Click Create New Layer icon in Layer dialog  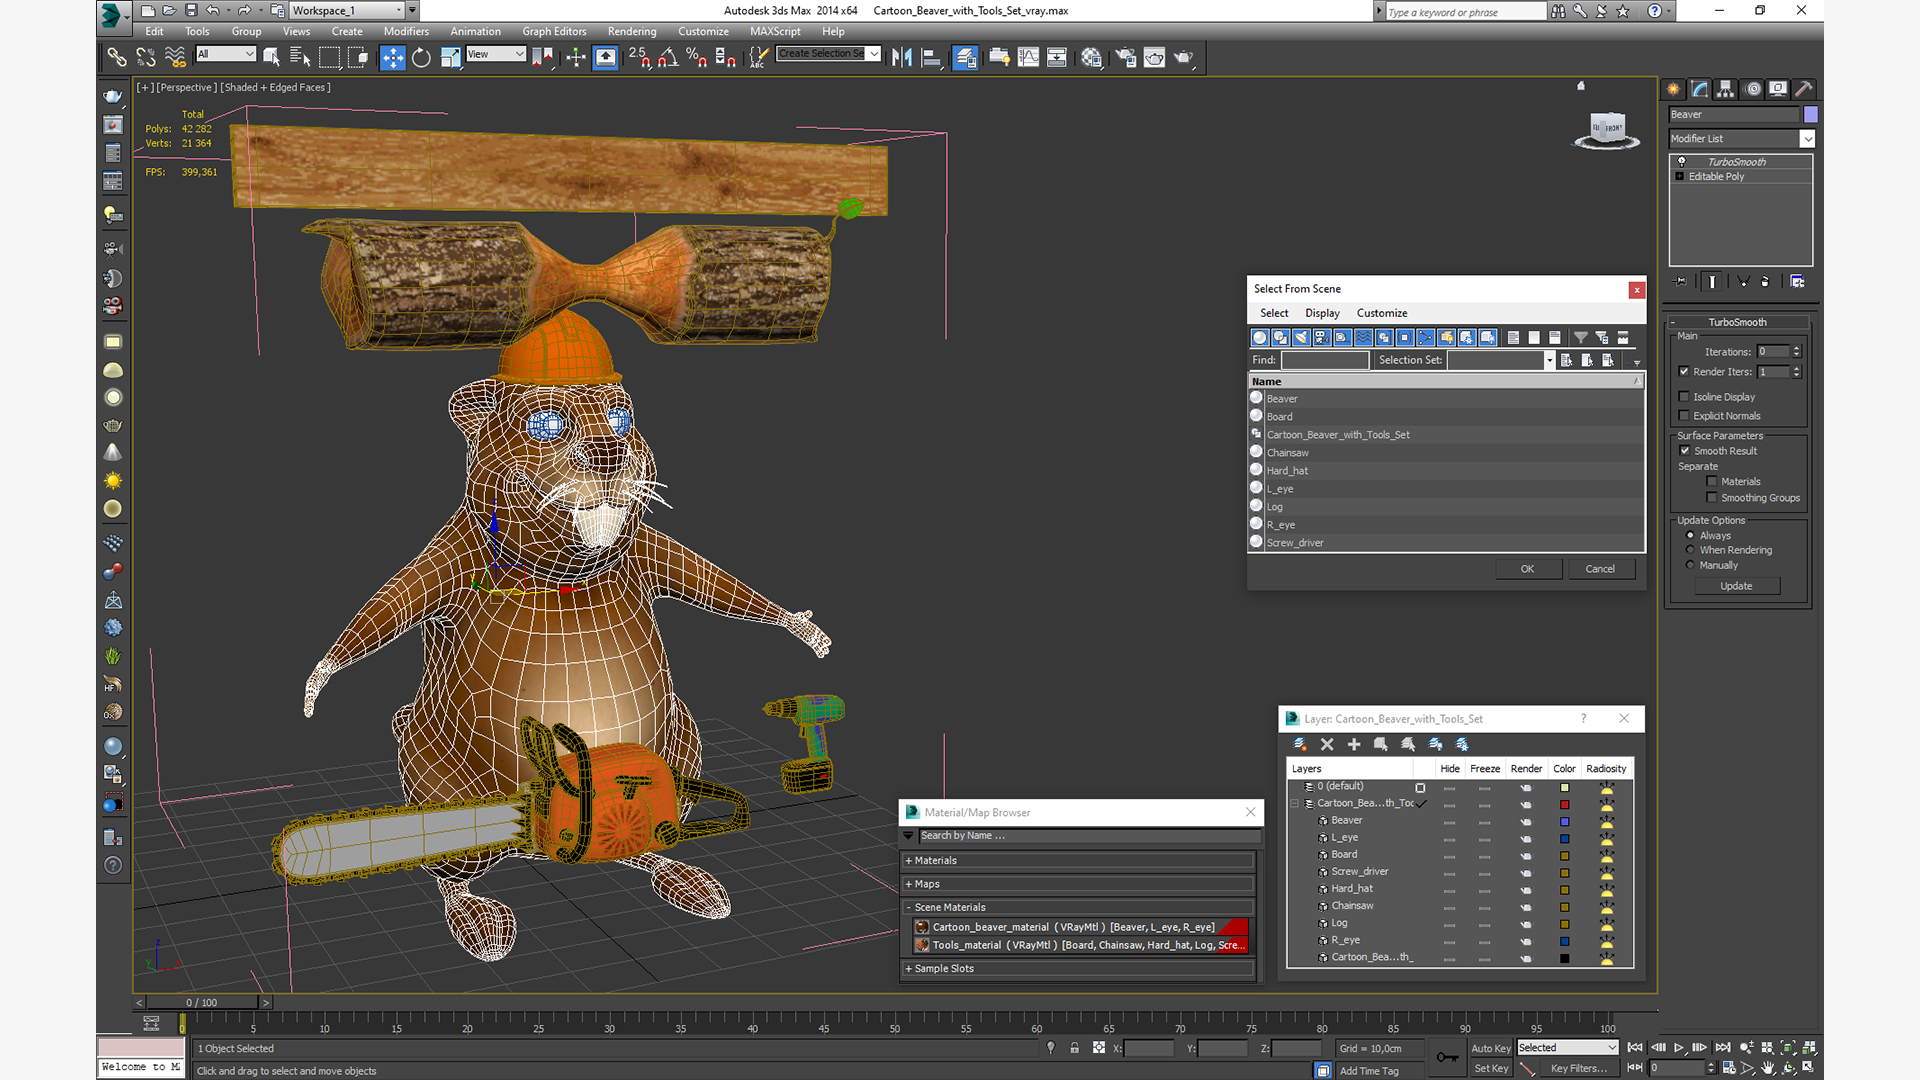[1300, 744]
